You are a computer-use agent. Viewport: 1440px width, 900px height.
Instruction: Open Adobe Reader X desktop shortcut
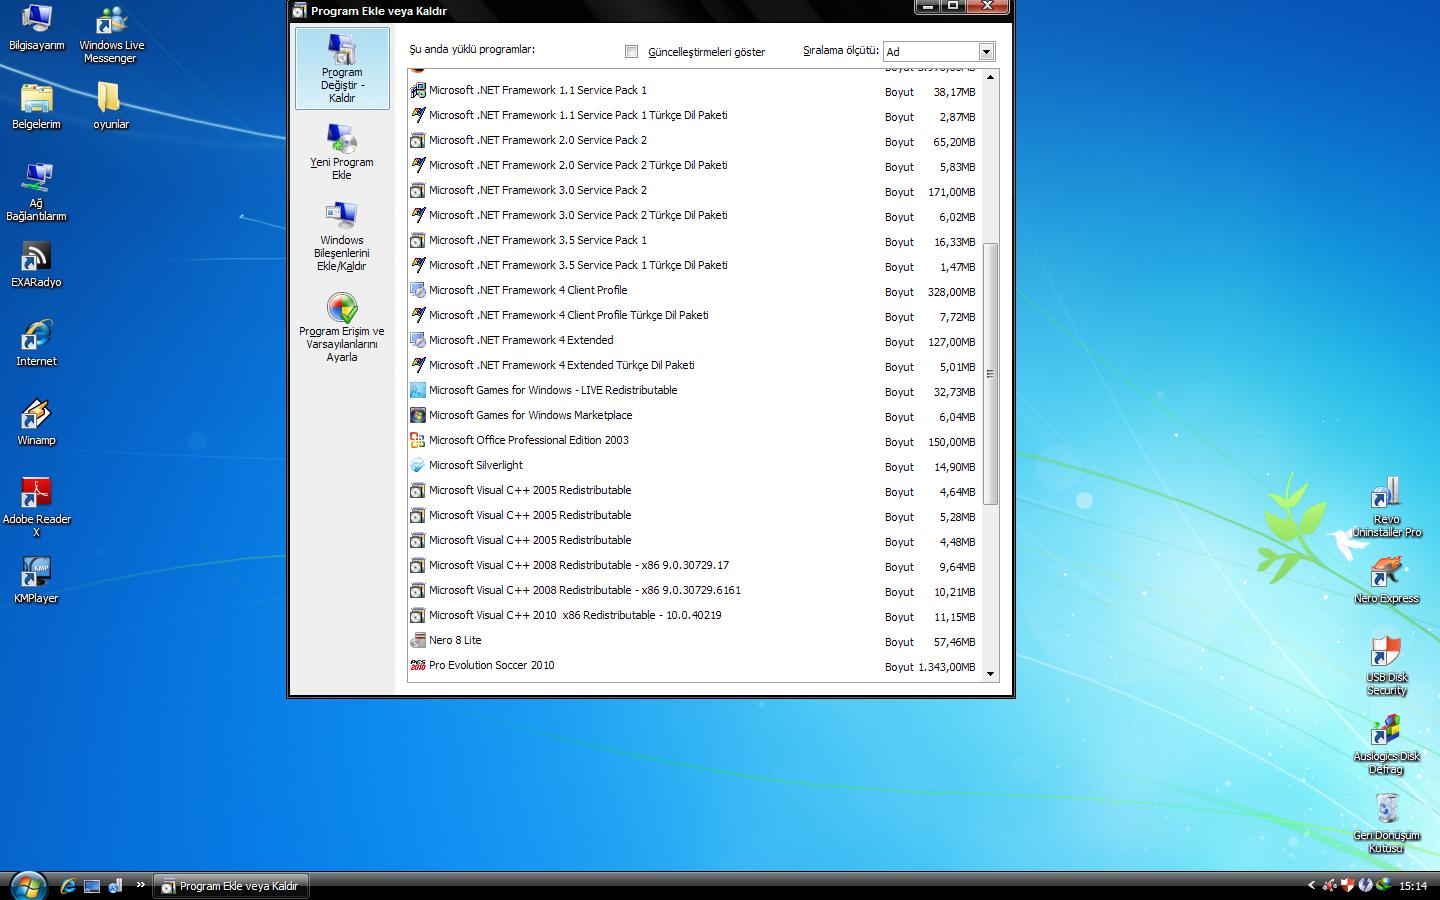tap(37, 508)
